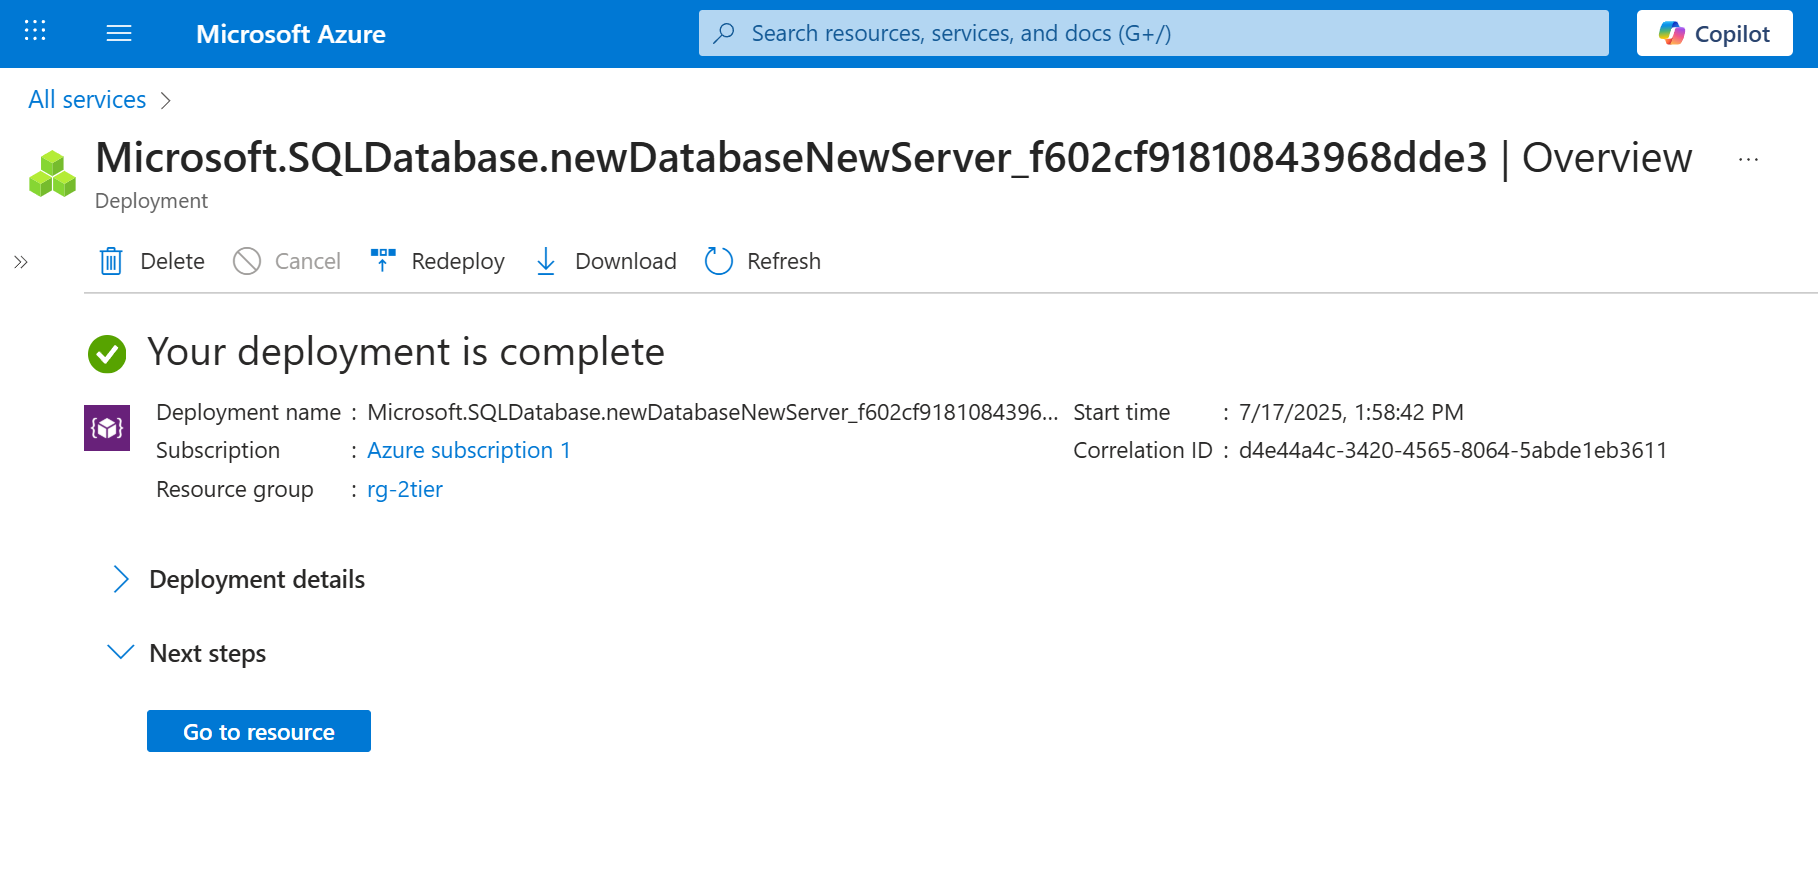Click the Download arrow icon

click(x=546, y=261)
